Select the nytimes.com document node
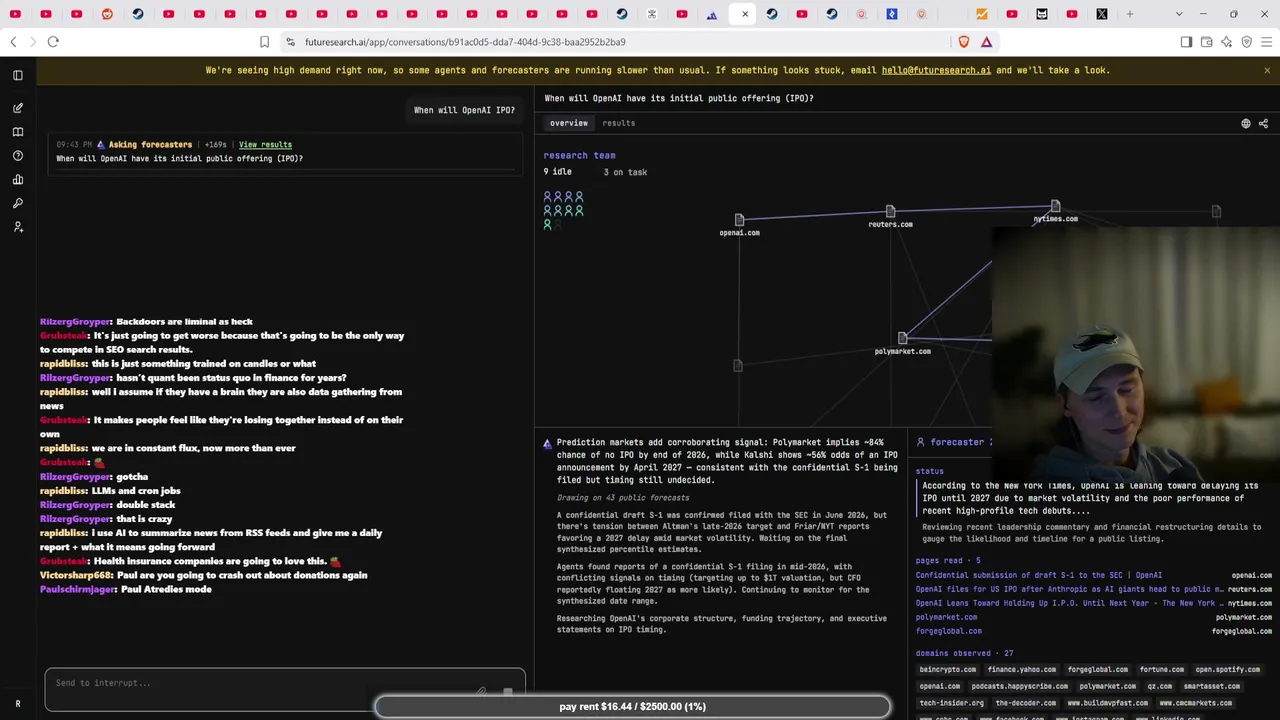The width and height of the screenshot is (1280, 720). click(1055, 206)
